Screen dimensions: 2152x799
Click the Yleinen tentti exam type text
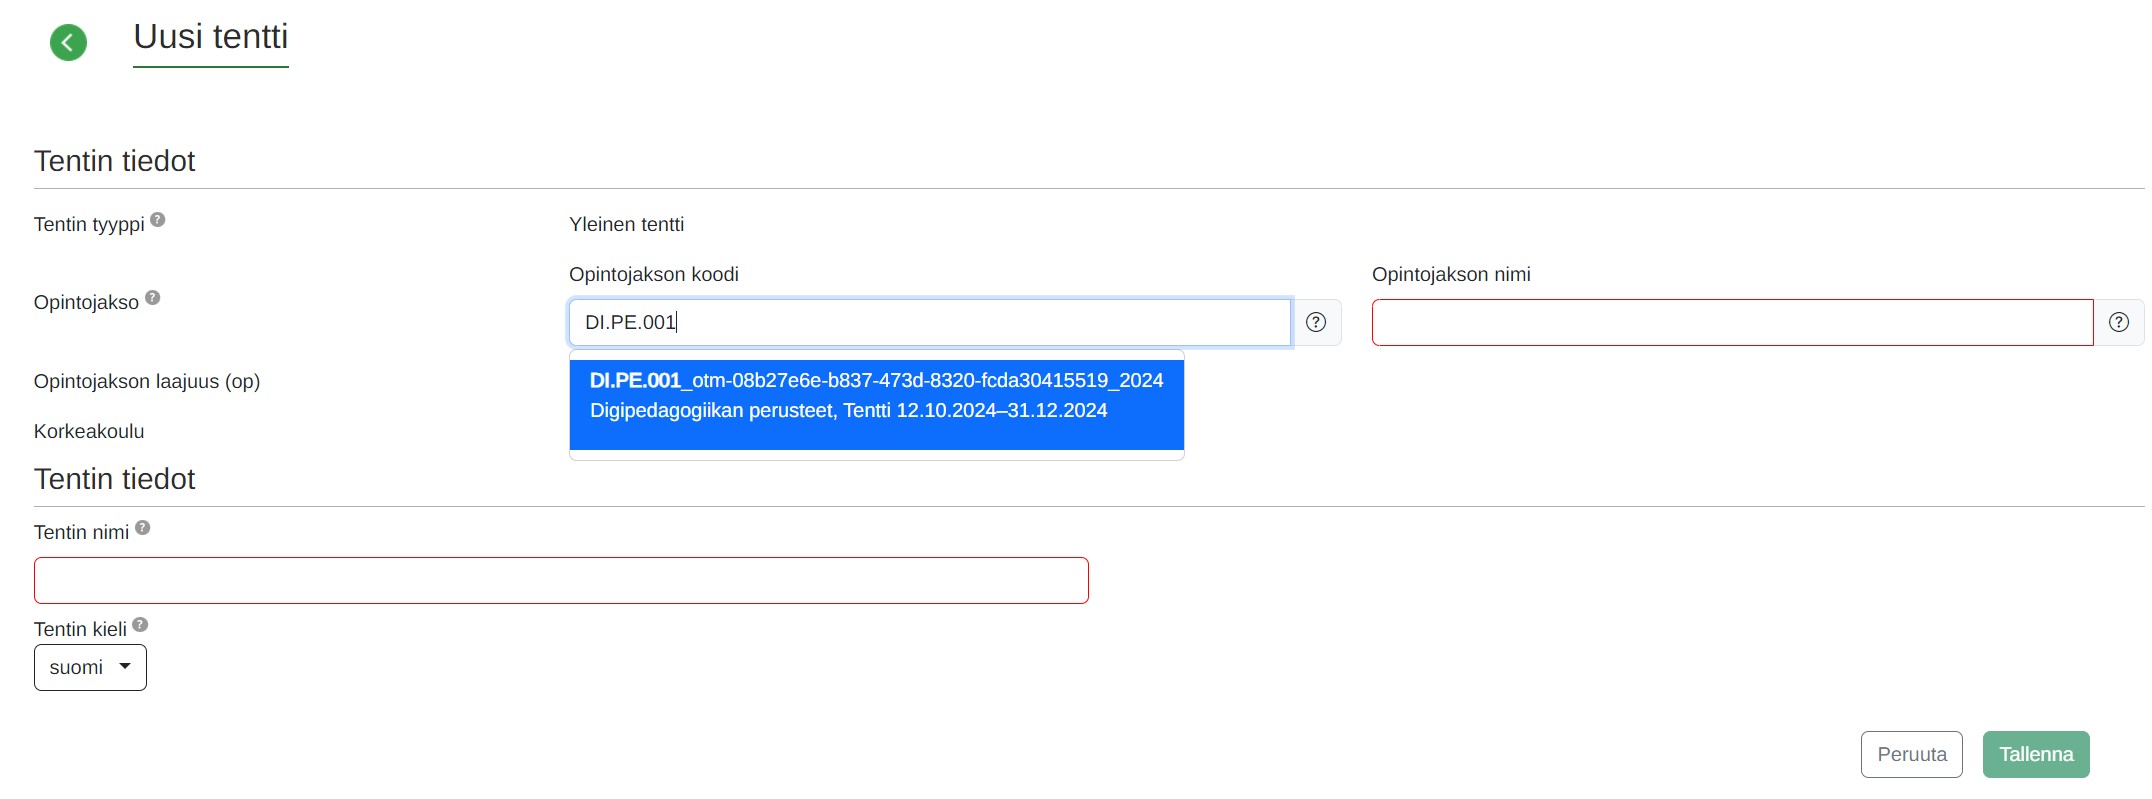[626, 224]
